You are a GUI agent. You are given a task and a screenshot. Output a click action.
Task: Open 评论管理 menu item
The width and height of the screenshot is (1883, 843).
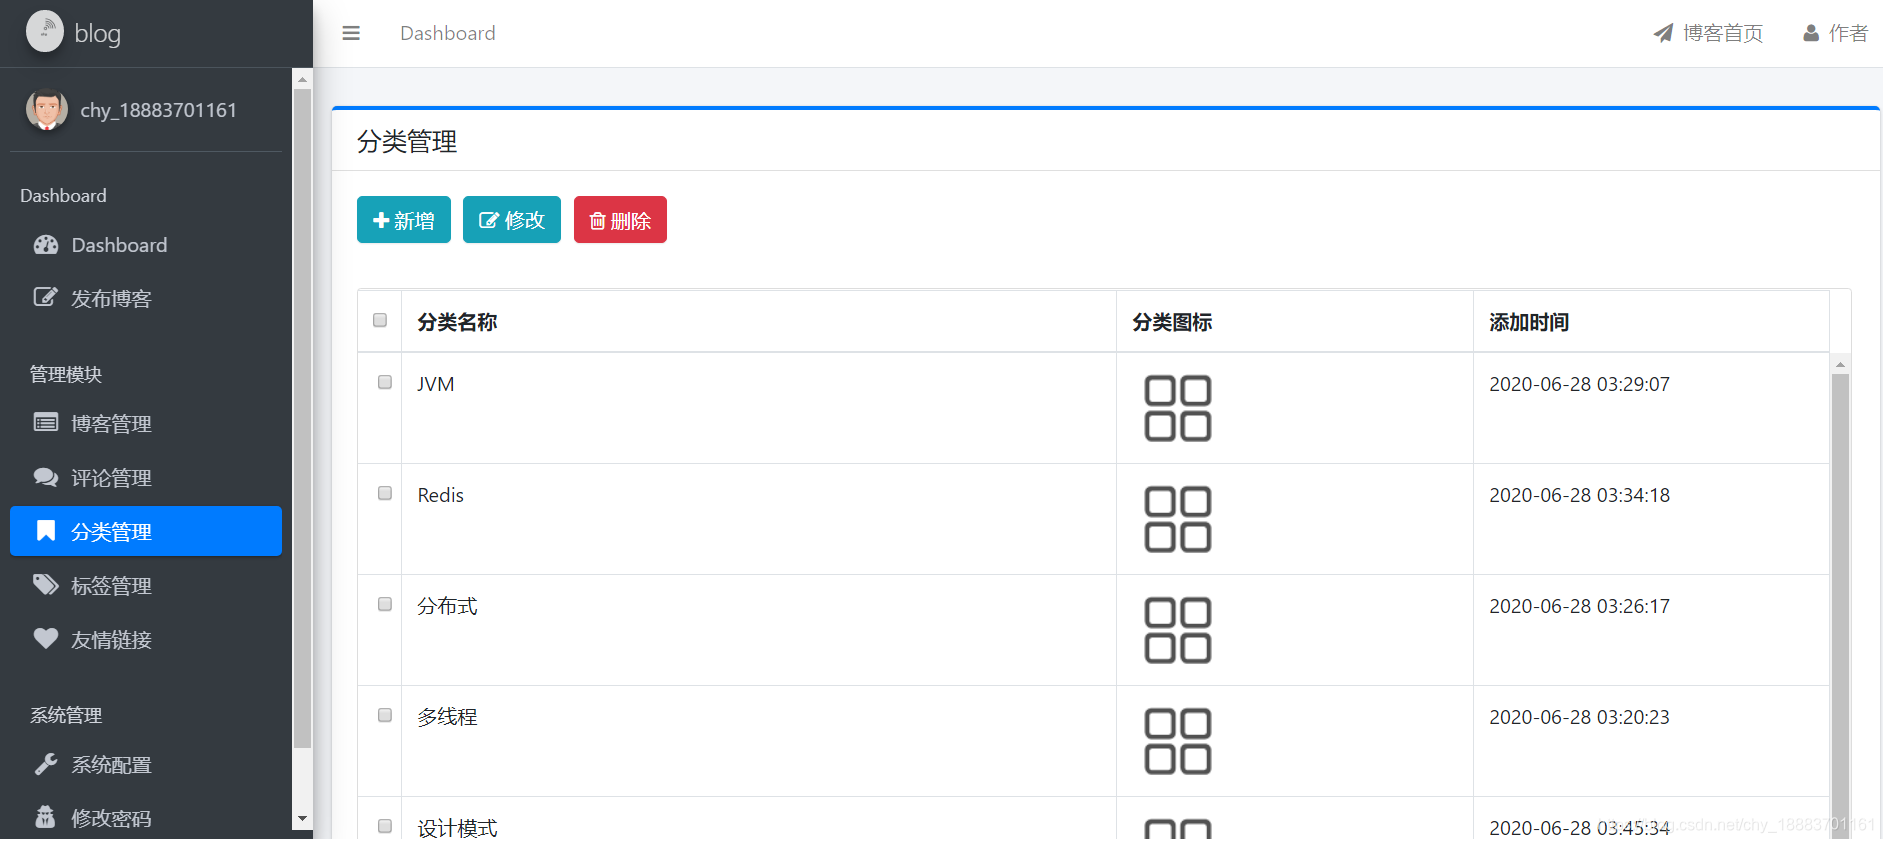point(146,477)
